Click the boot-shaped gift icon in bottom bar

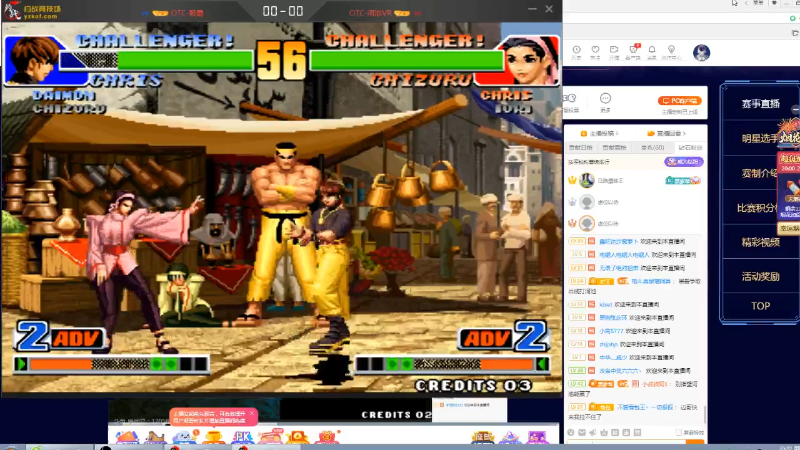pyautogui.click(x=155, y=437)
